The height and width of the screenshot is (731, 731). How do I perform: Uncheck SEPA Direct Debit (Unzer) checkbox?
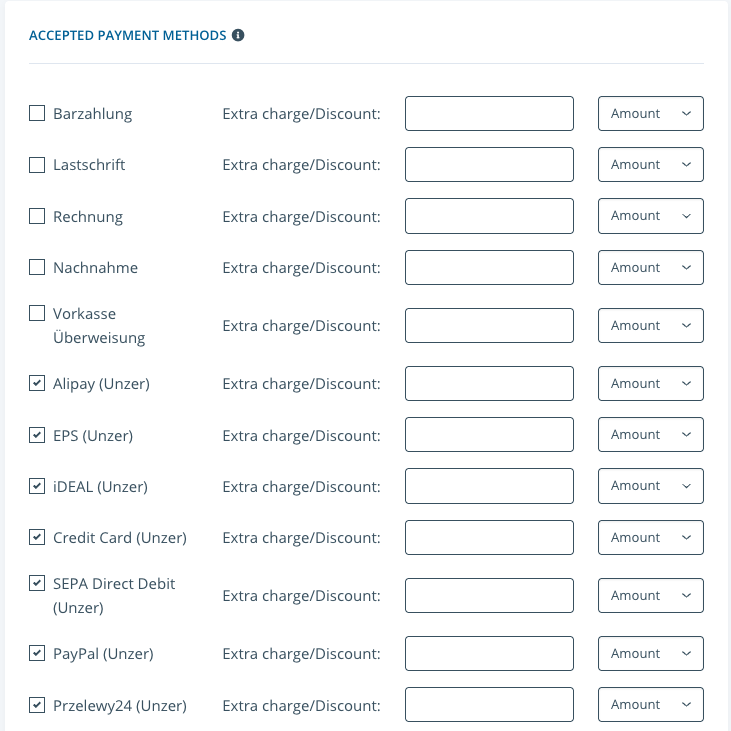[x=37, y=583]
